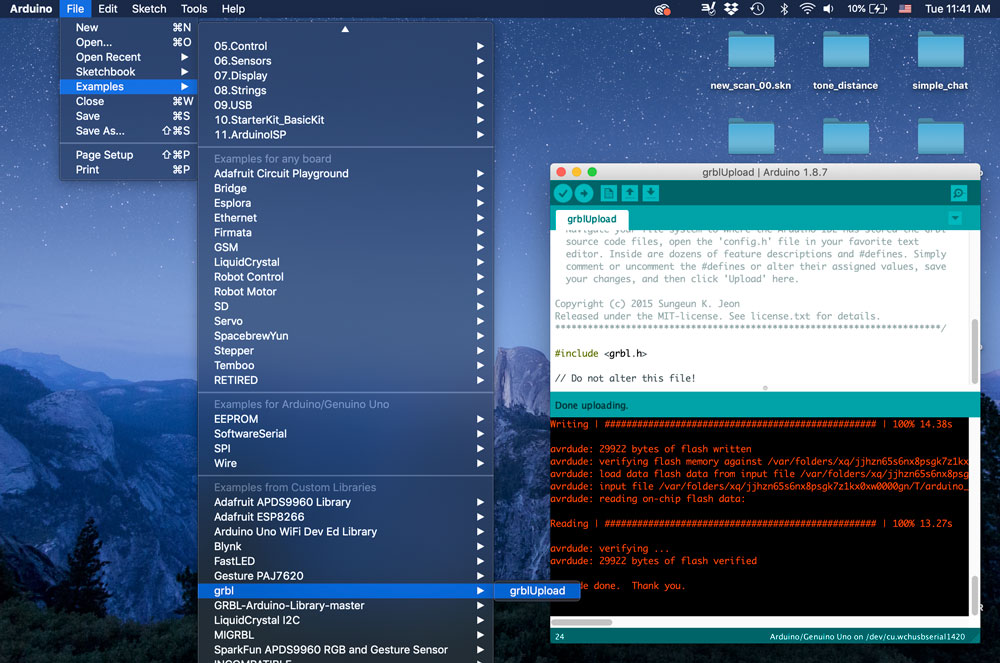Open the simple_chat desktop folder

pyautogui.click(x=940, y=61)
